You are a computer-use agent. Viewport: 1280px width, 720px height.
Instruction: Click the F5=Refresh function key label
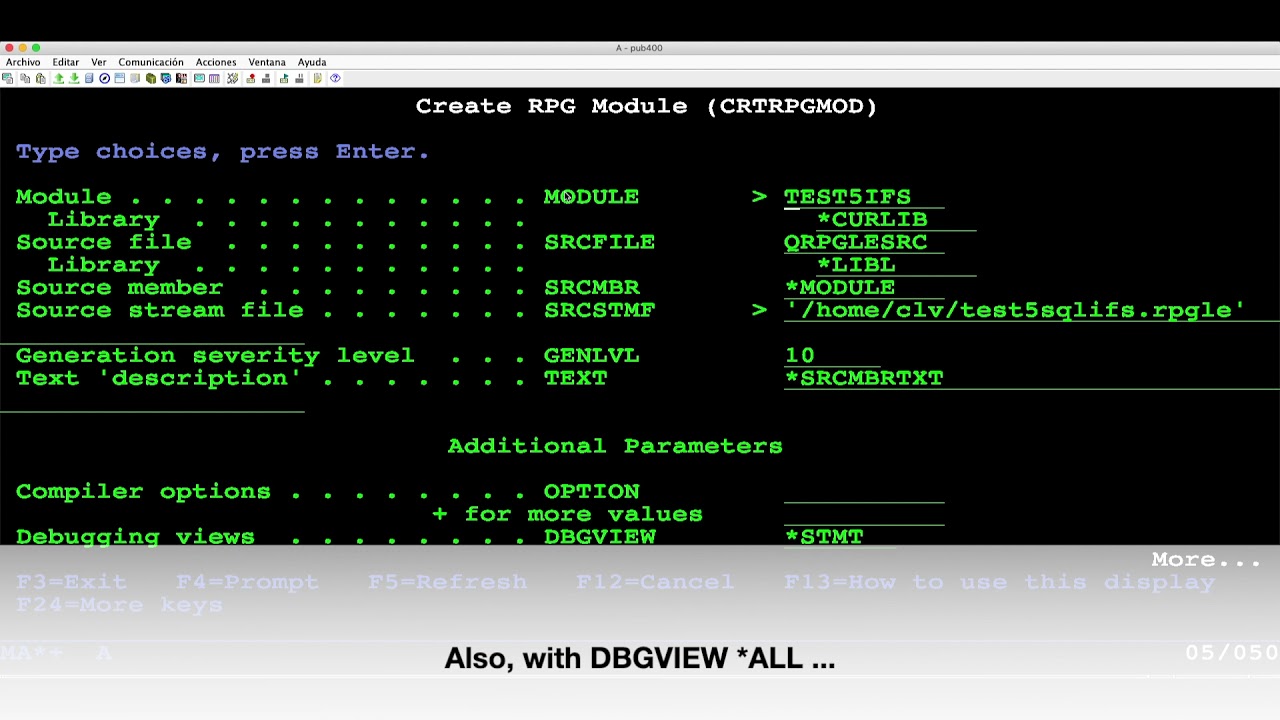pyautogui.click(x=448, y=582)
